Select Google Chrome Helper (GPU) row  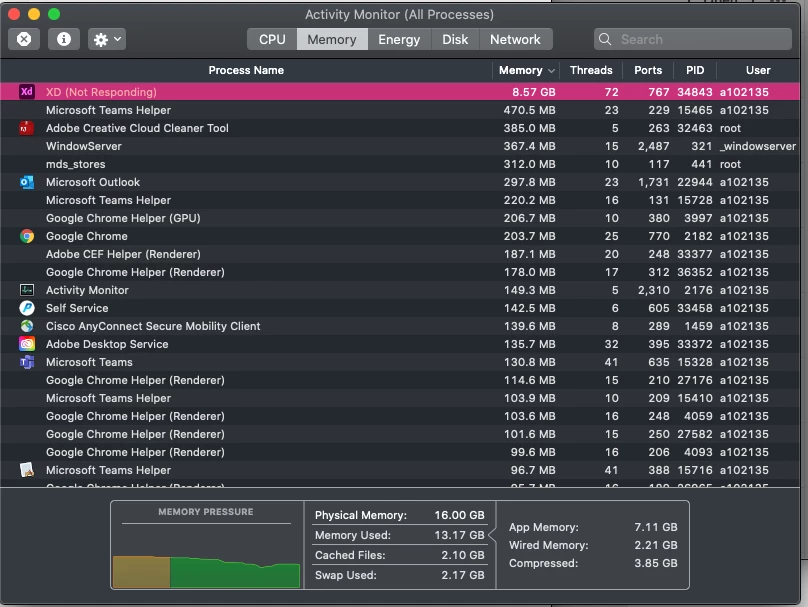click(400, 218)
